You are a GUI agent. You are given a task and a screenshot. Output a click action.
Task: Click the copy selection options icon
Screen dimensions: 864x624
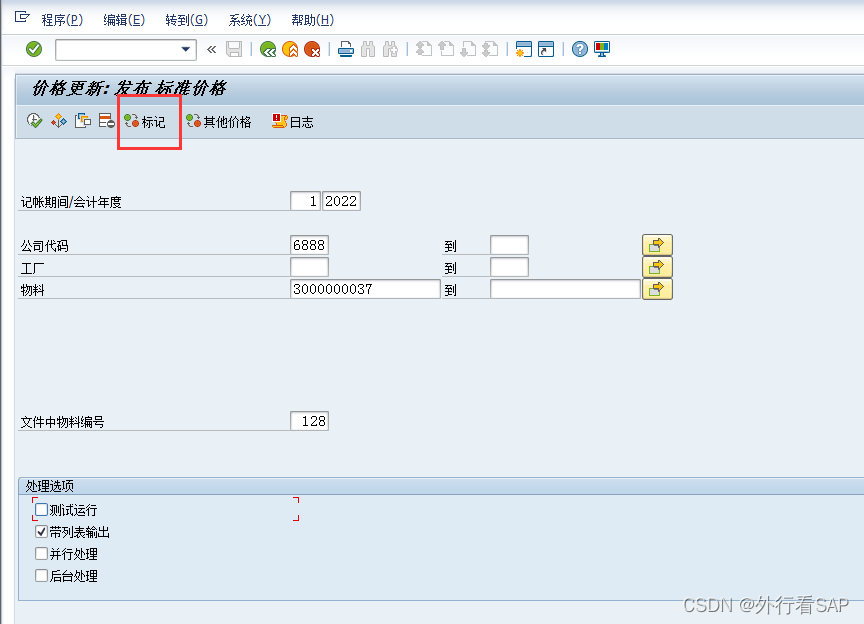(x=83, y=121)
